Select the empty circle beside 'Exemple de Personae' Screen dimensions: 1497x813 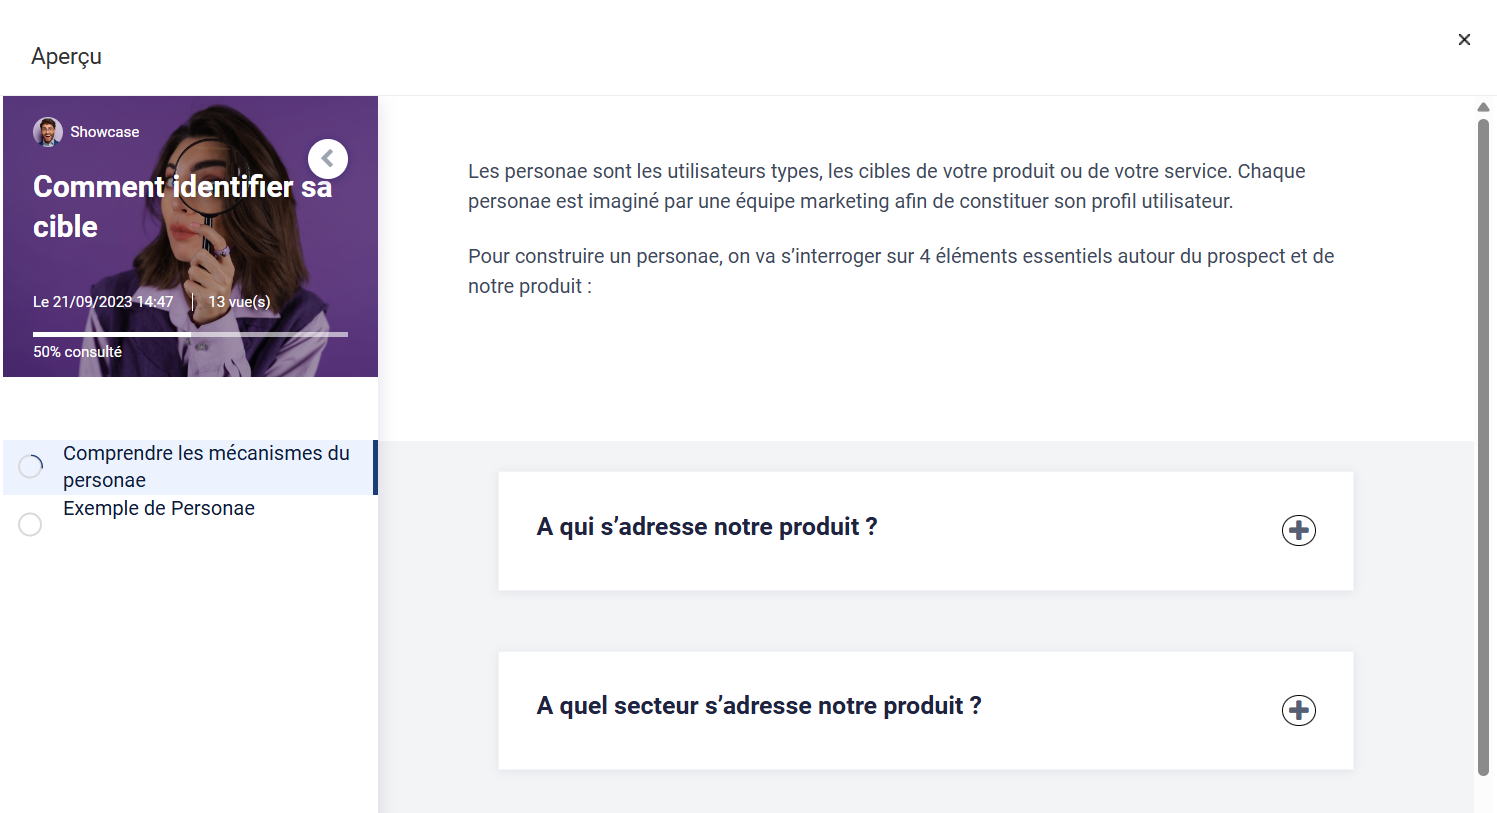(x=31, y=524)
